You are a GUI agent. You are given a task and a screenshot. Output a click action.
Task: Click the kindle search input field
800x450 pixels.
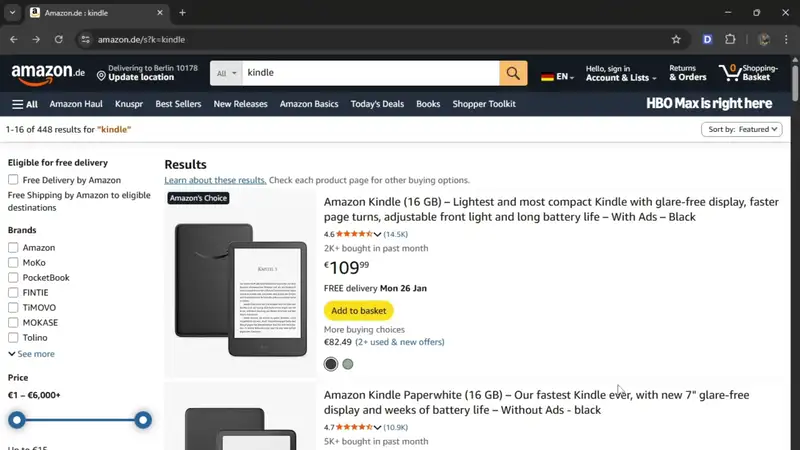point(370,73)
